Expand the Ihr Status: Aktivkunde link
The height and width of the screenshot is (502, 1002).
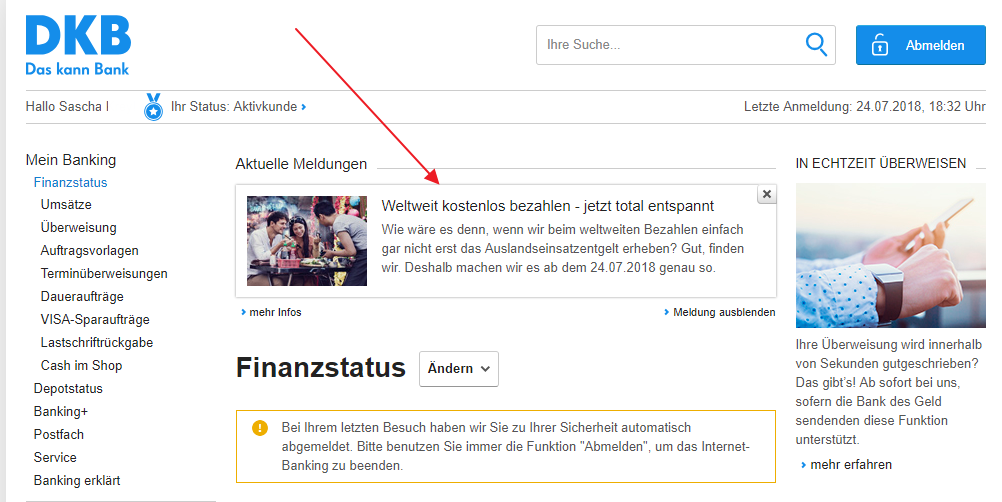(238, 106)
